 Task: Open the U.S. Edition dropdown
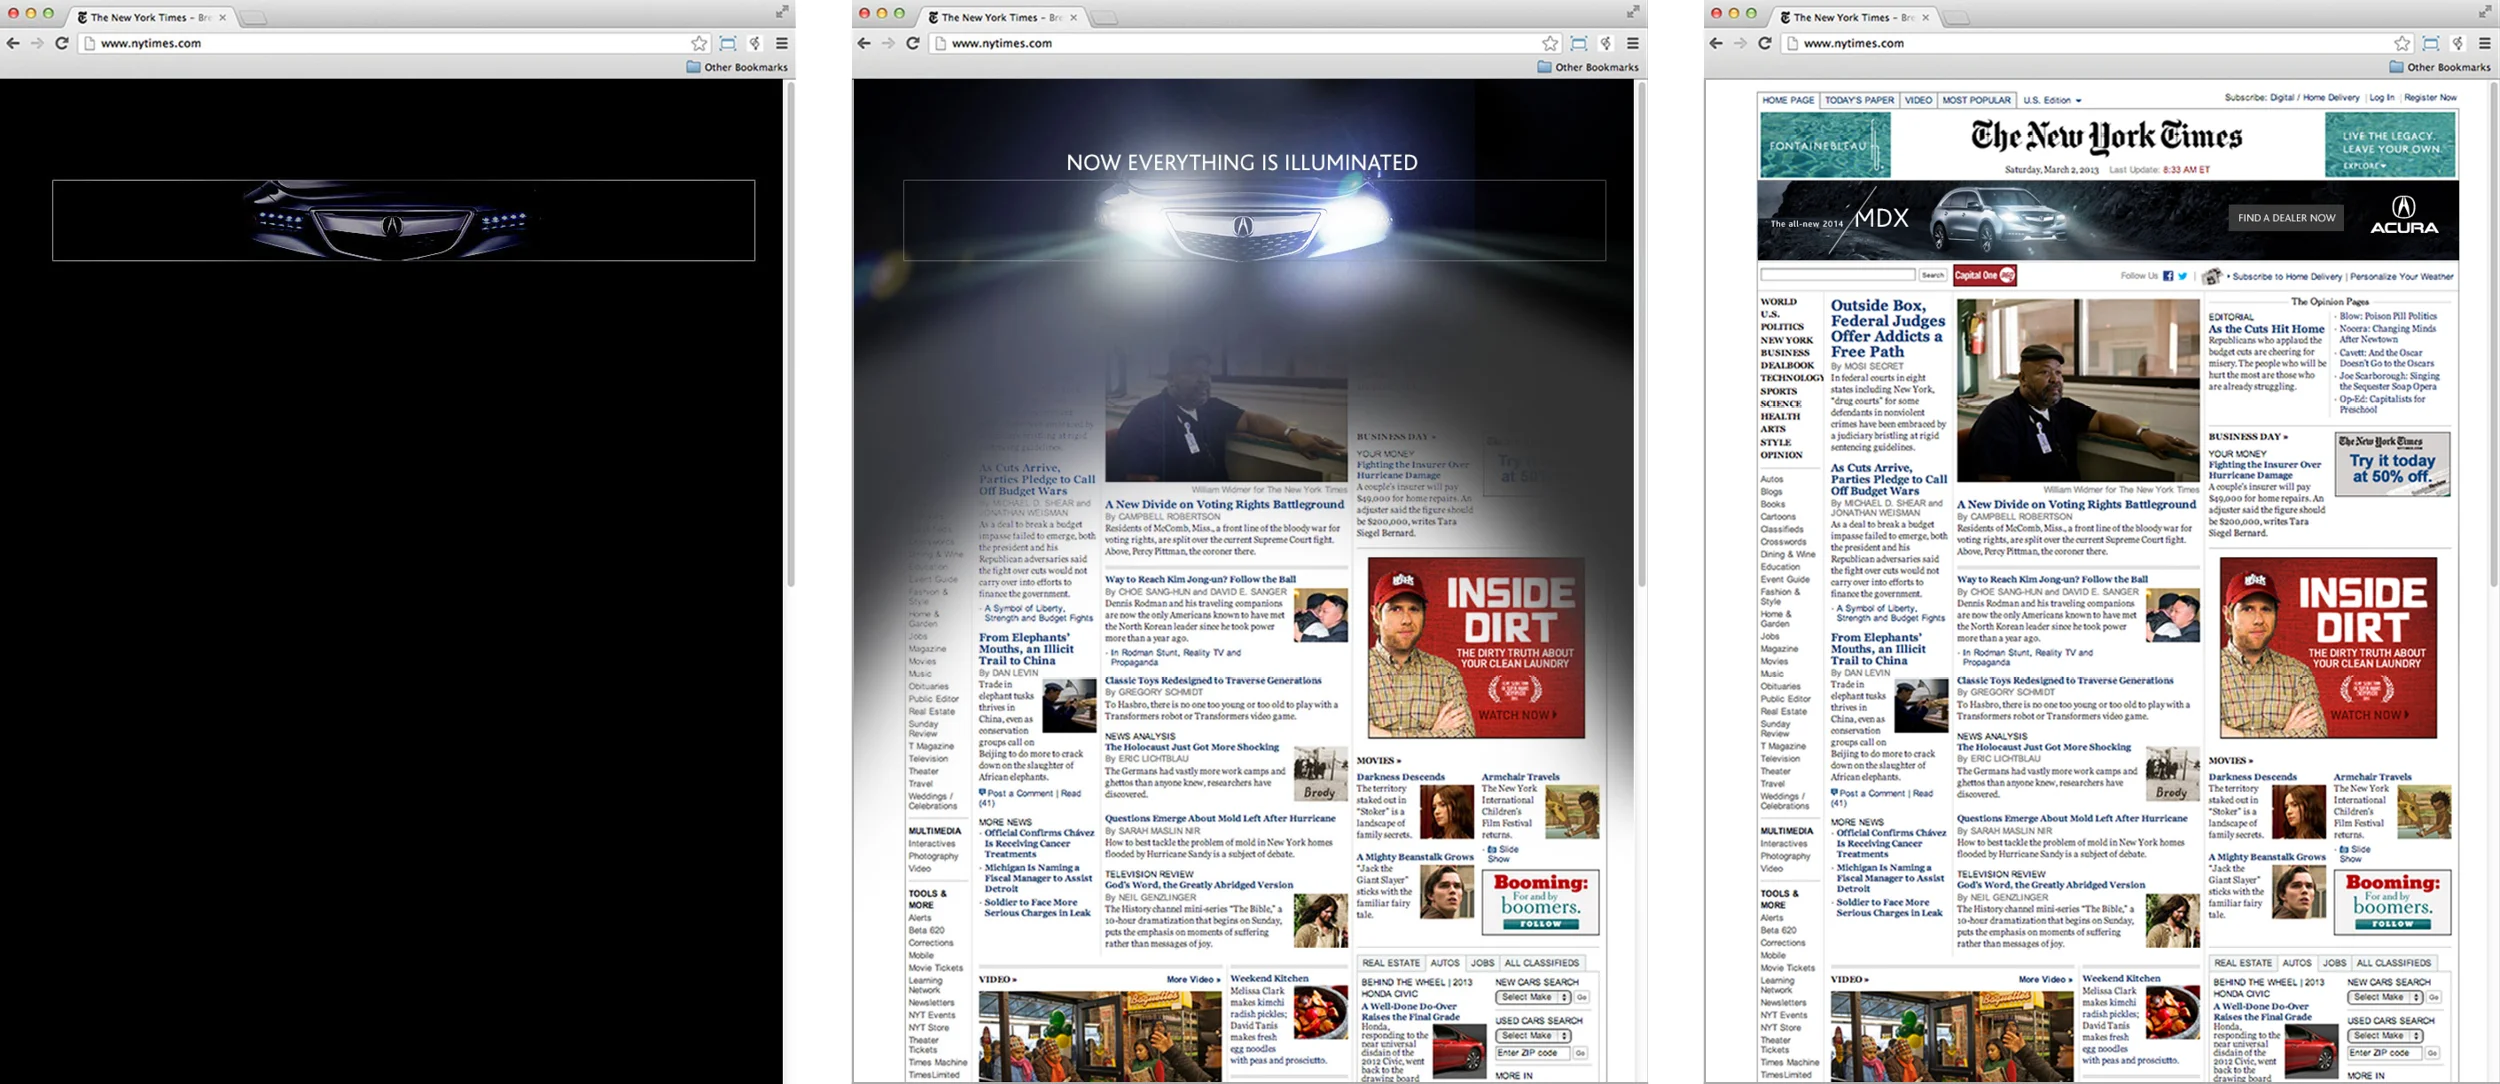pos(2052,100)
